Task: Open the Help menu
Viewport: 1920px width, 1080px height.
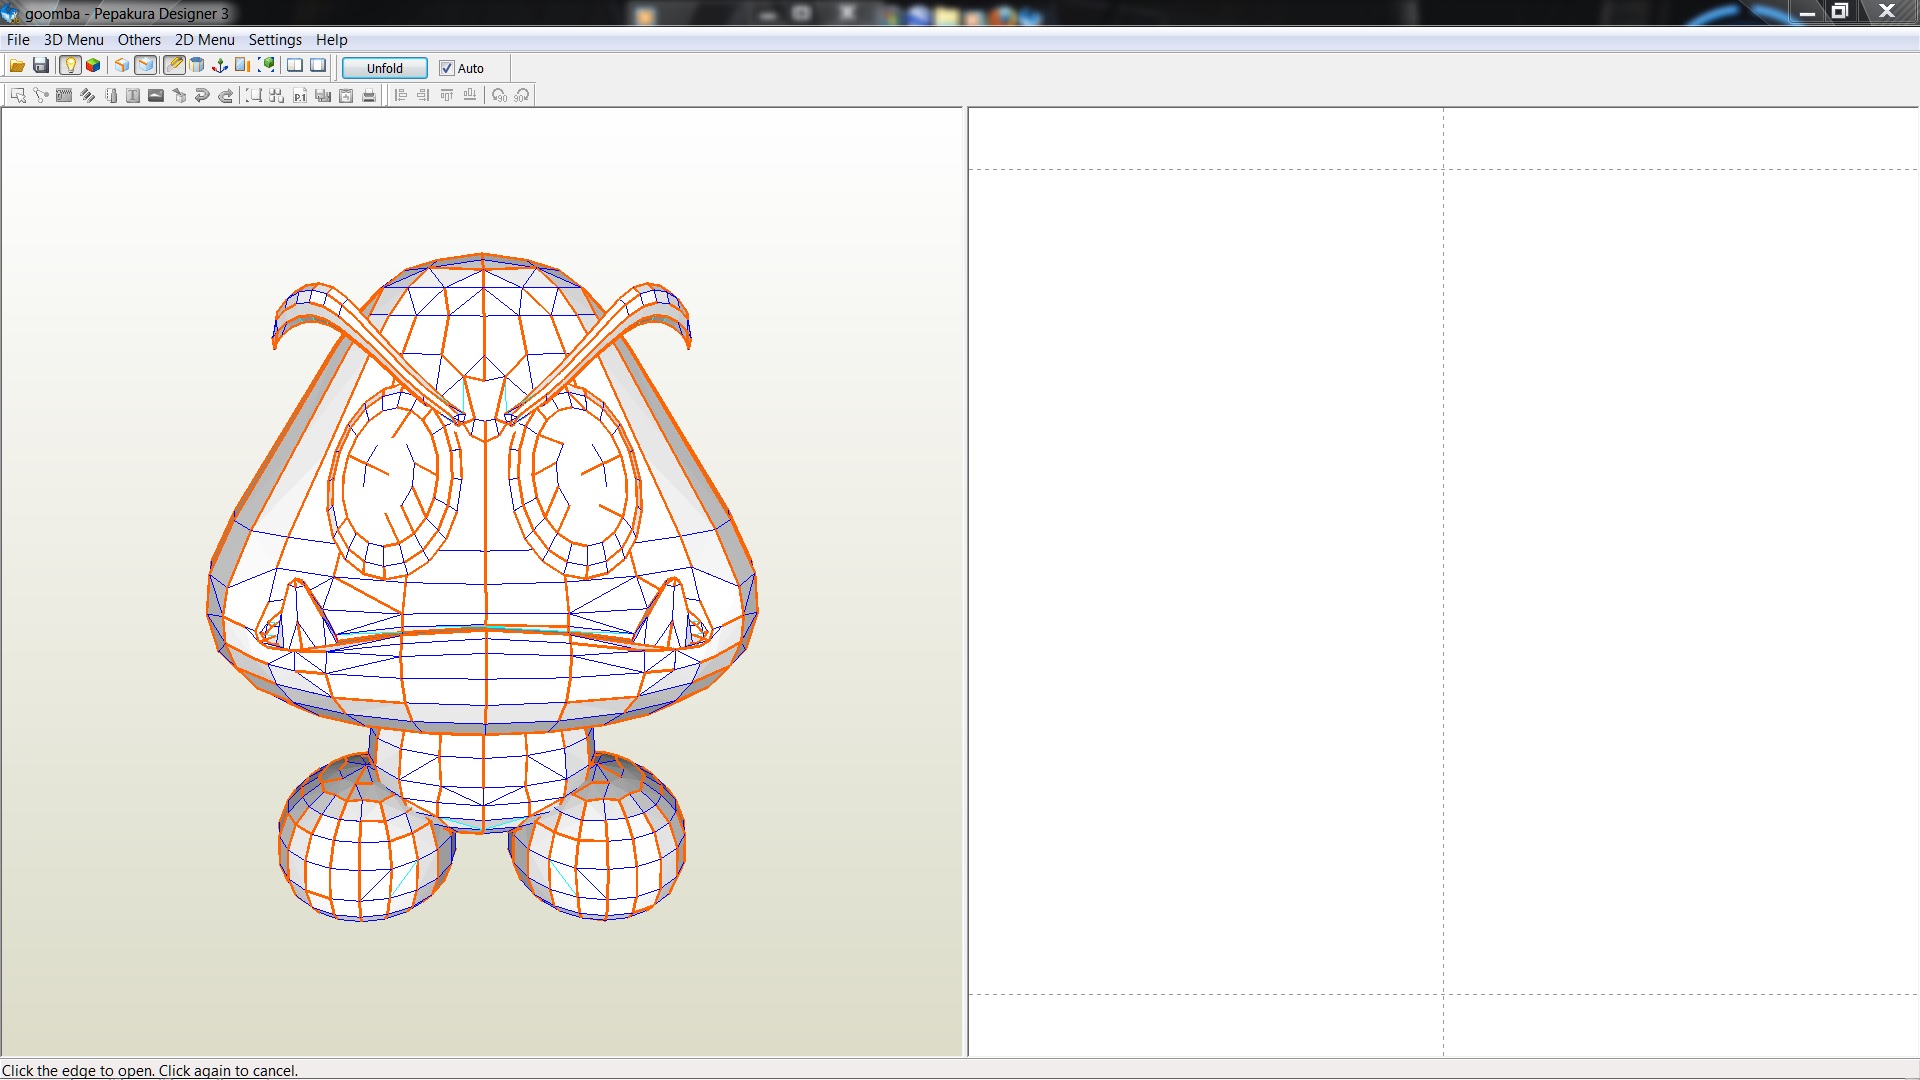Action: 332,40
